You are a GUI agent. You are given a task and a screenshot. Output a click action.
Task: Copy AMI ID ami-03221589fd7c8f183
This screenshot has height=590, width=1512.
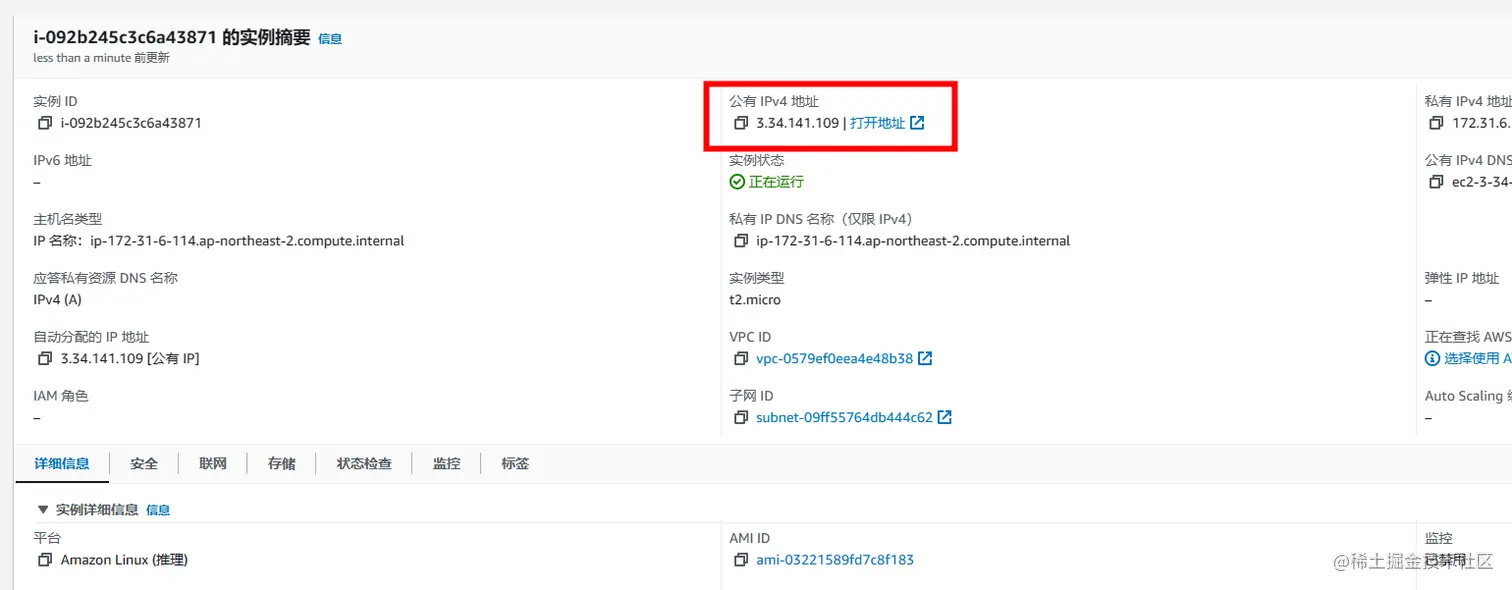741,560
